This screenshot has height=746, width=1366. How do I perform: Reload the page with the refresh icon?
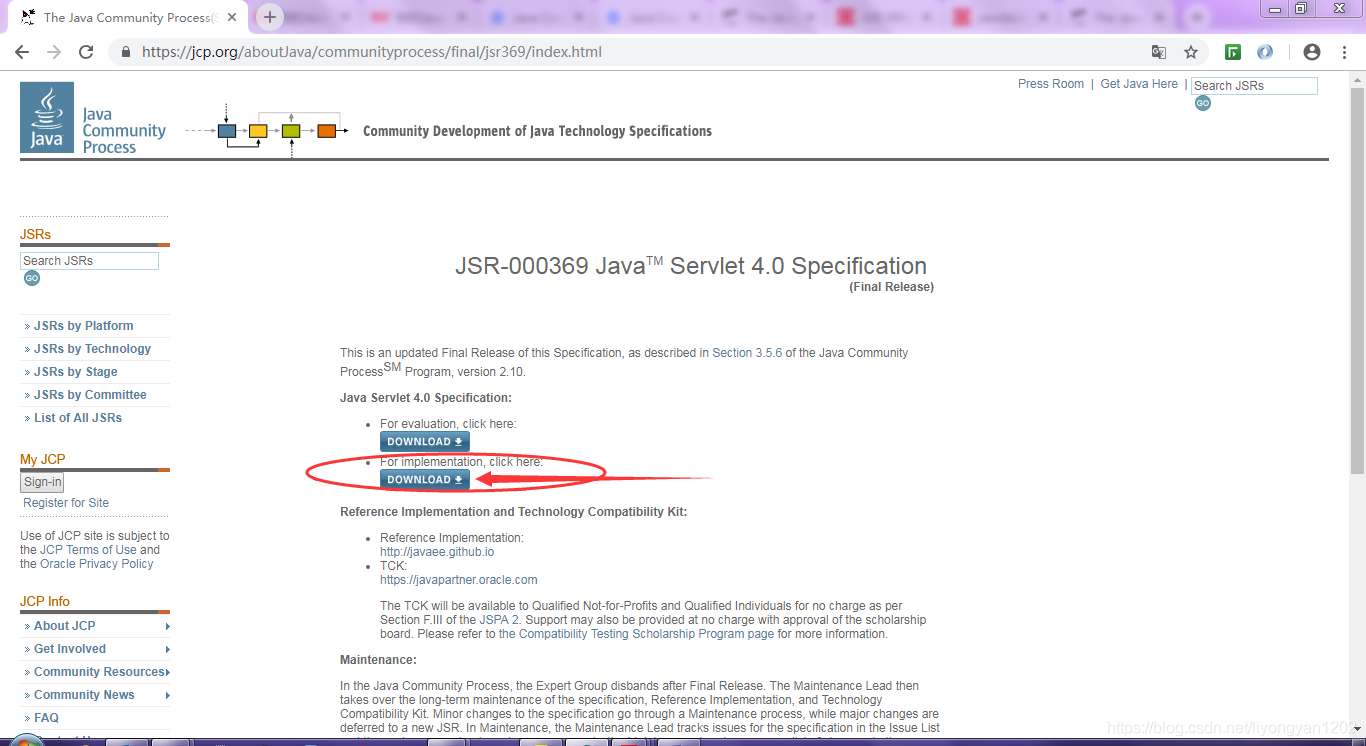(x=86, y=52)
